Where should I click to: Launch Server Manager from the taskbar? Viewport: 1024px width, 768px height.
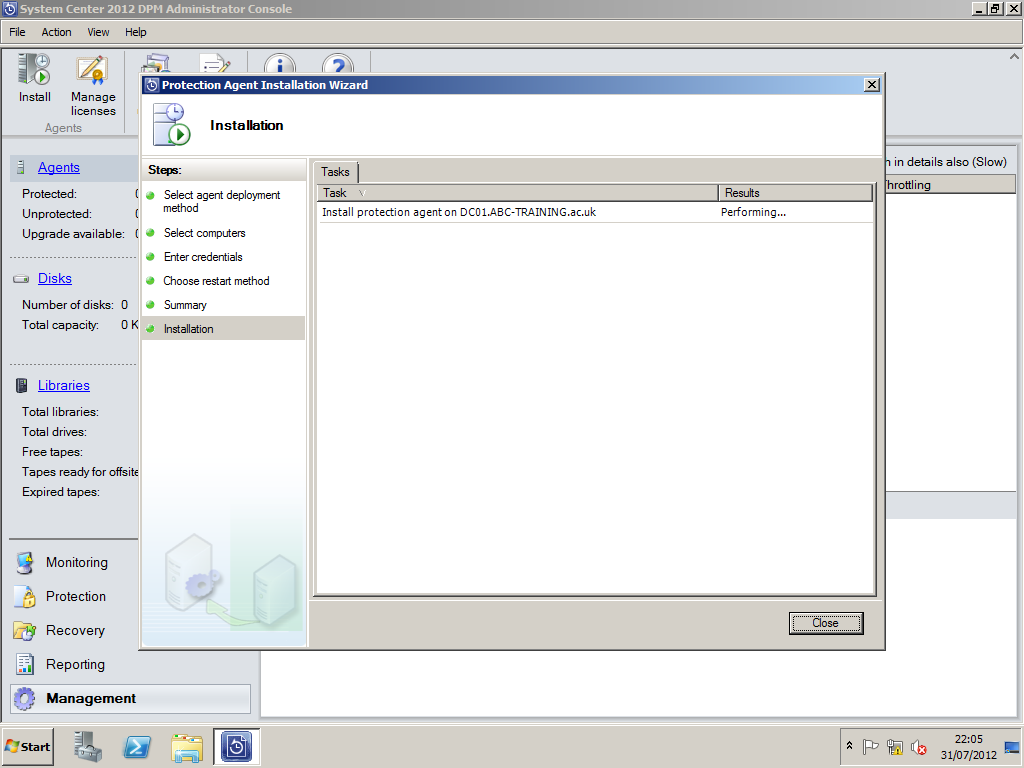[88, 746]
